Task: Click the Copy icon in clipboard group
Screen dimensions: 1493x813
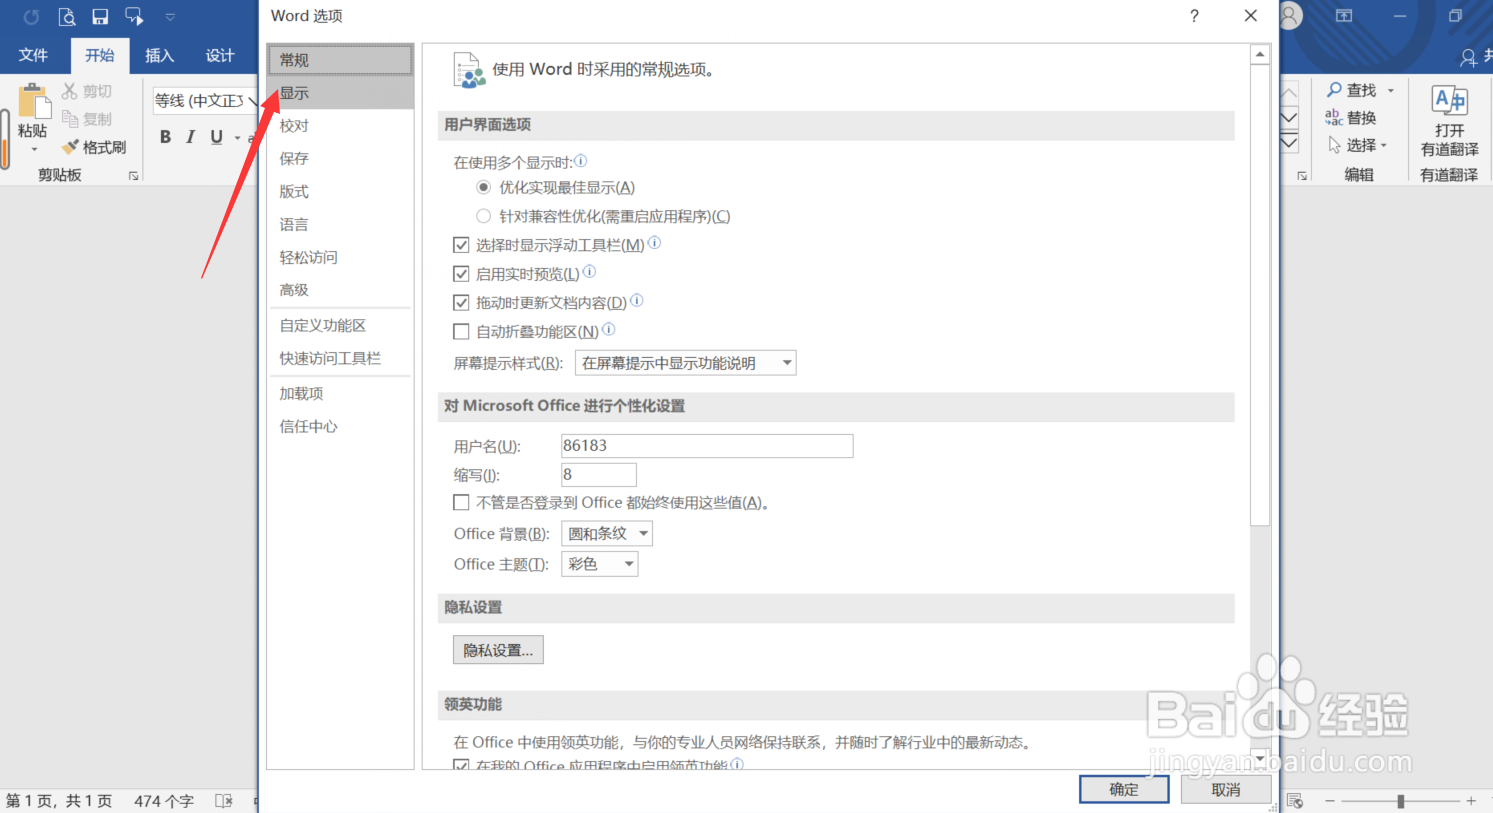Action: 70,119
